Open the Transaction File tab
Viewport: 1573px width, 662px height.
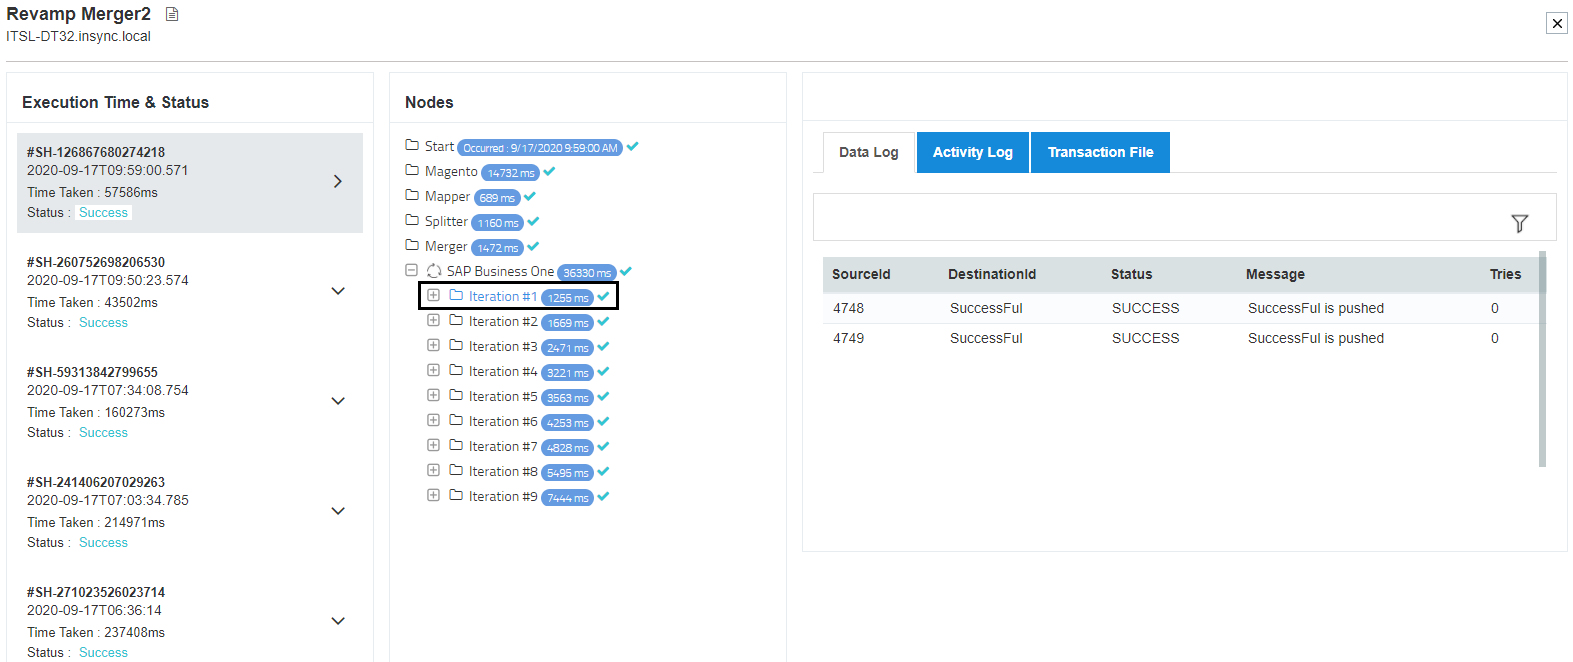(x=1100, y=152)
